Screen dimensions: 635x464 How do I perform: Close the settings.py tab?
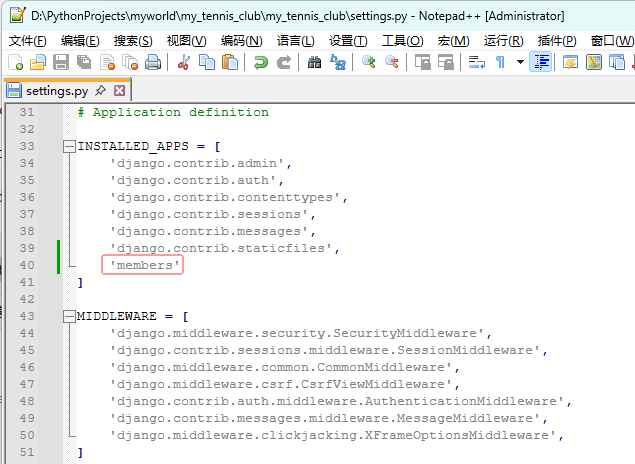[x=119, y=90]
